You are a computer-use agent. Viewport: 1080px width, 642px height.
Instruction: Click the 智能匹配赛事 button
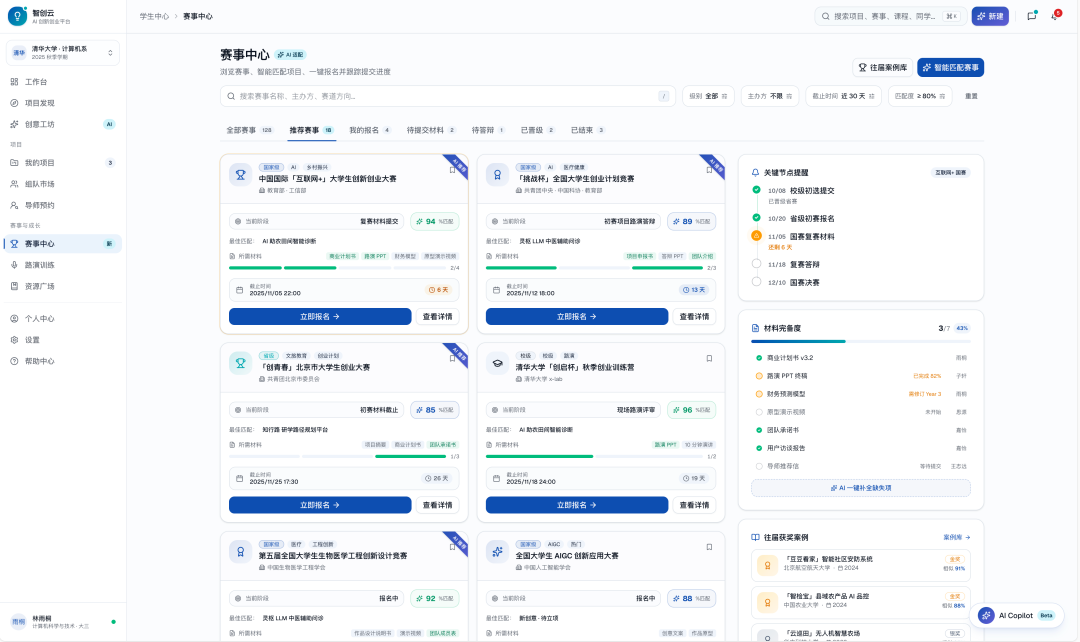click(x=951, y=68)
